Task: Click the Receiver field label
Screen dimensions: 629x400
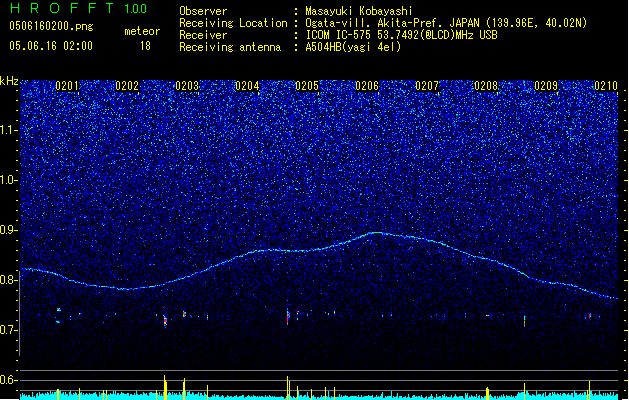Action: click(203, 35)
